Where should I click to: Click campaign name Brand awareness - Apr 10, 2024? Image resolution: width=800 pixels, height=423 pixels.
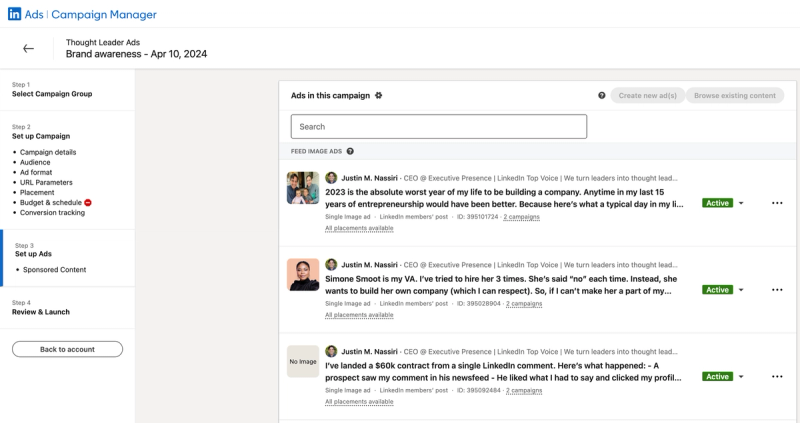[136, 54]
